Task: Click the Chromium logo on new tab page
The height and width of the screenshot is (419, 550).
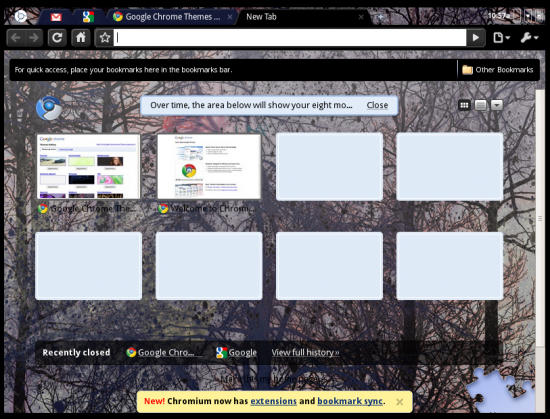Action: point(49,108)
